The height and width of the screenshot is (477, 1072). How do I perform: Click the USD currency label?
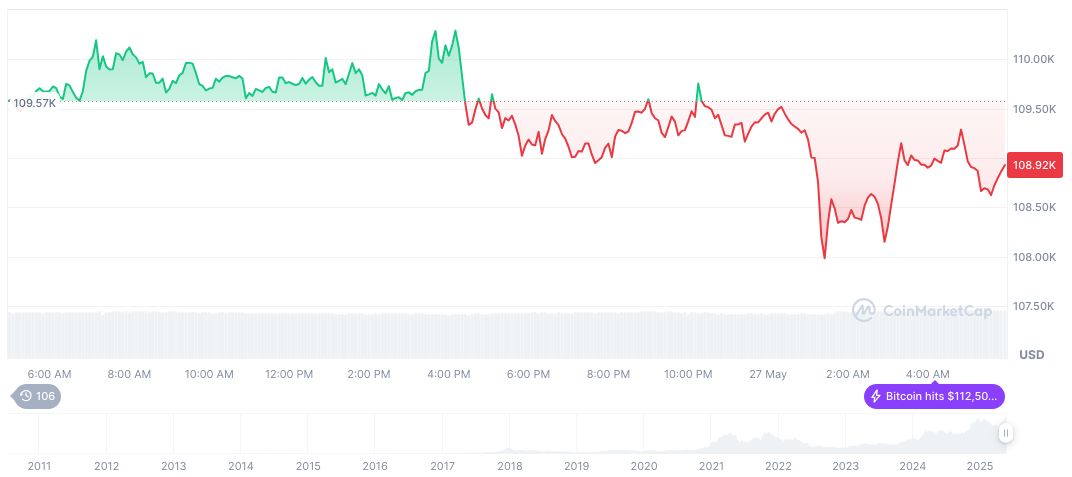click(x=1031, y=355)
